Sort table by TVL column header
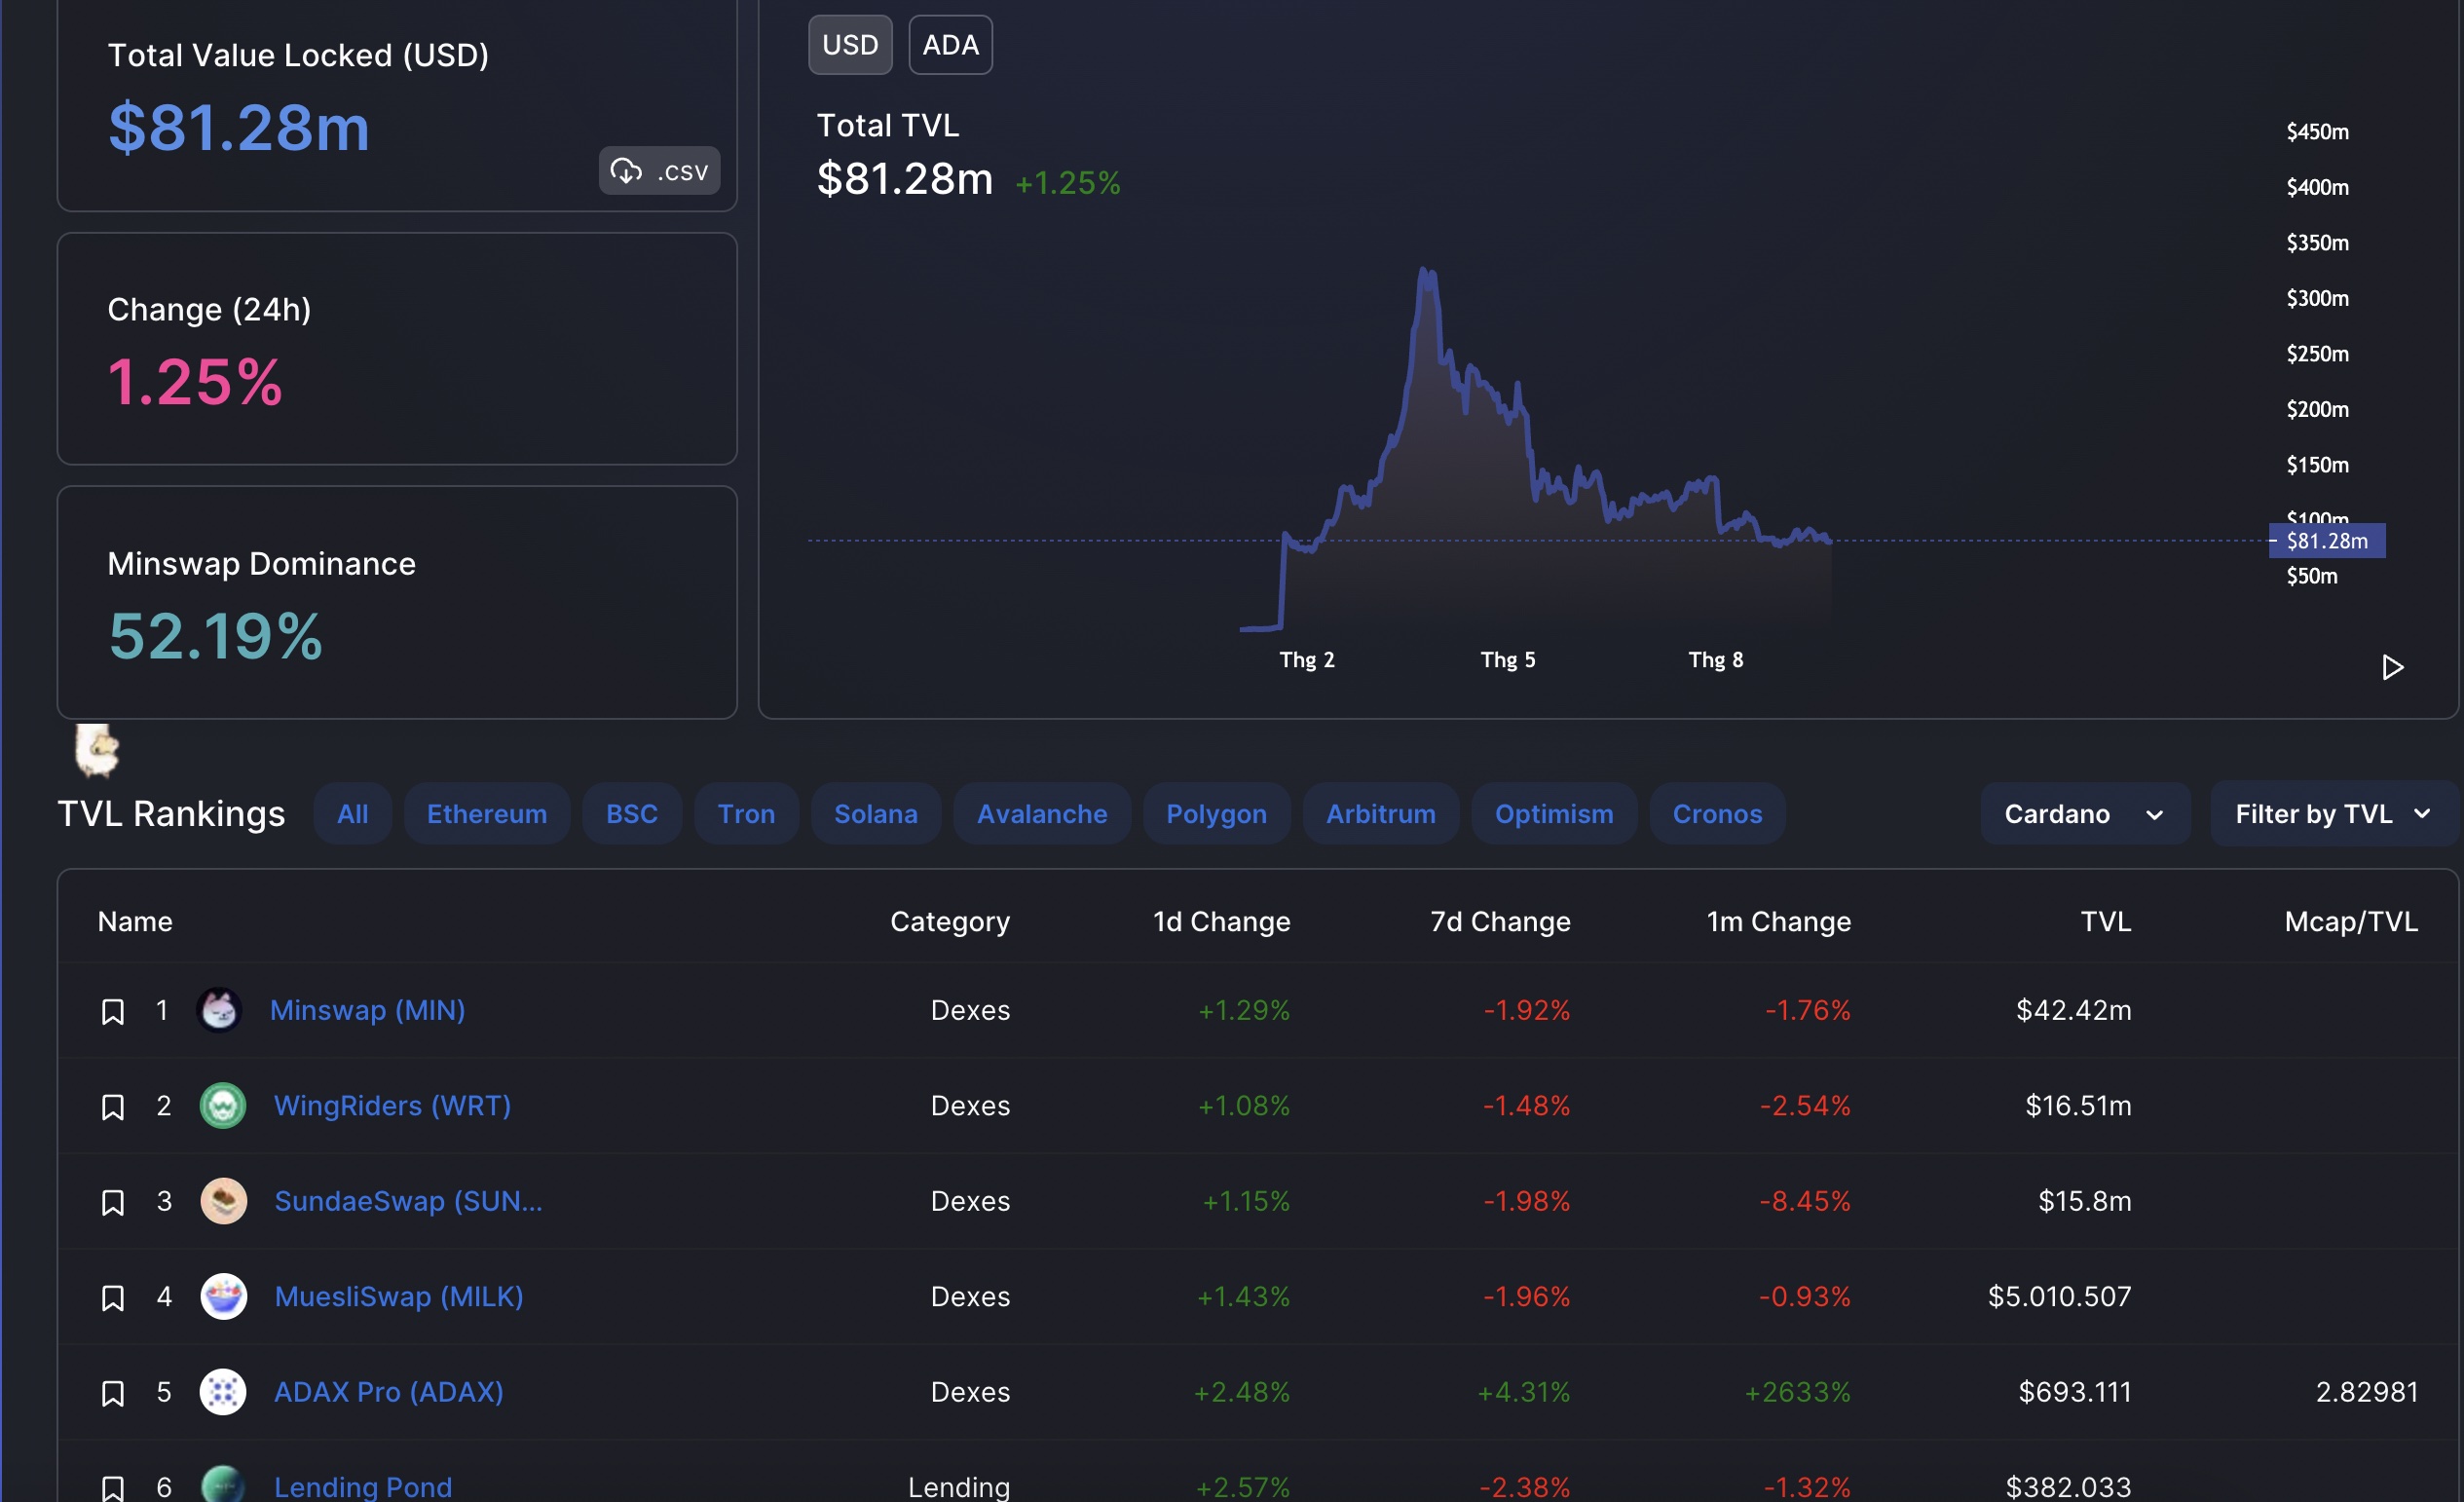Image resolution: width=2464 pixels, height=1502 pixels. pos(2106,922)
